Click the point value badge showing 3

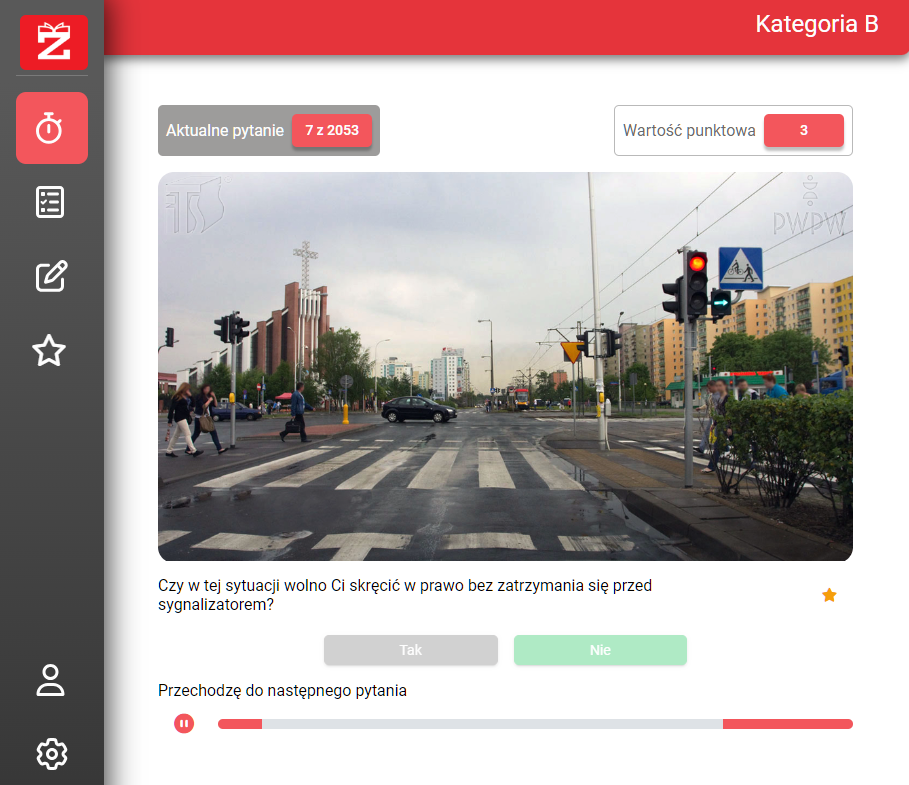tap(803, 131)
